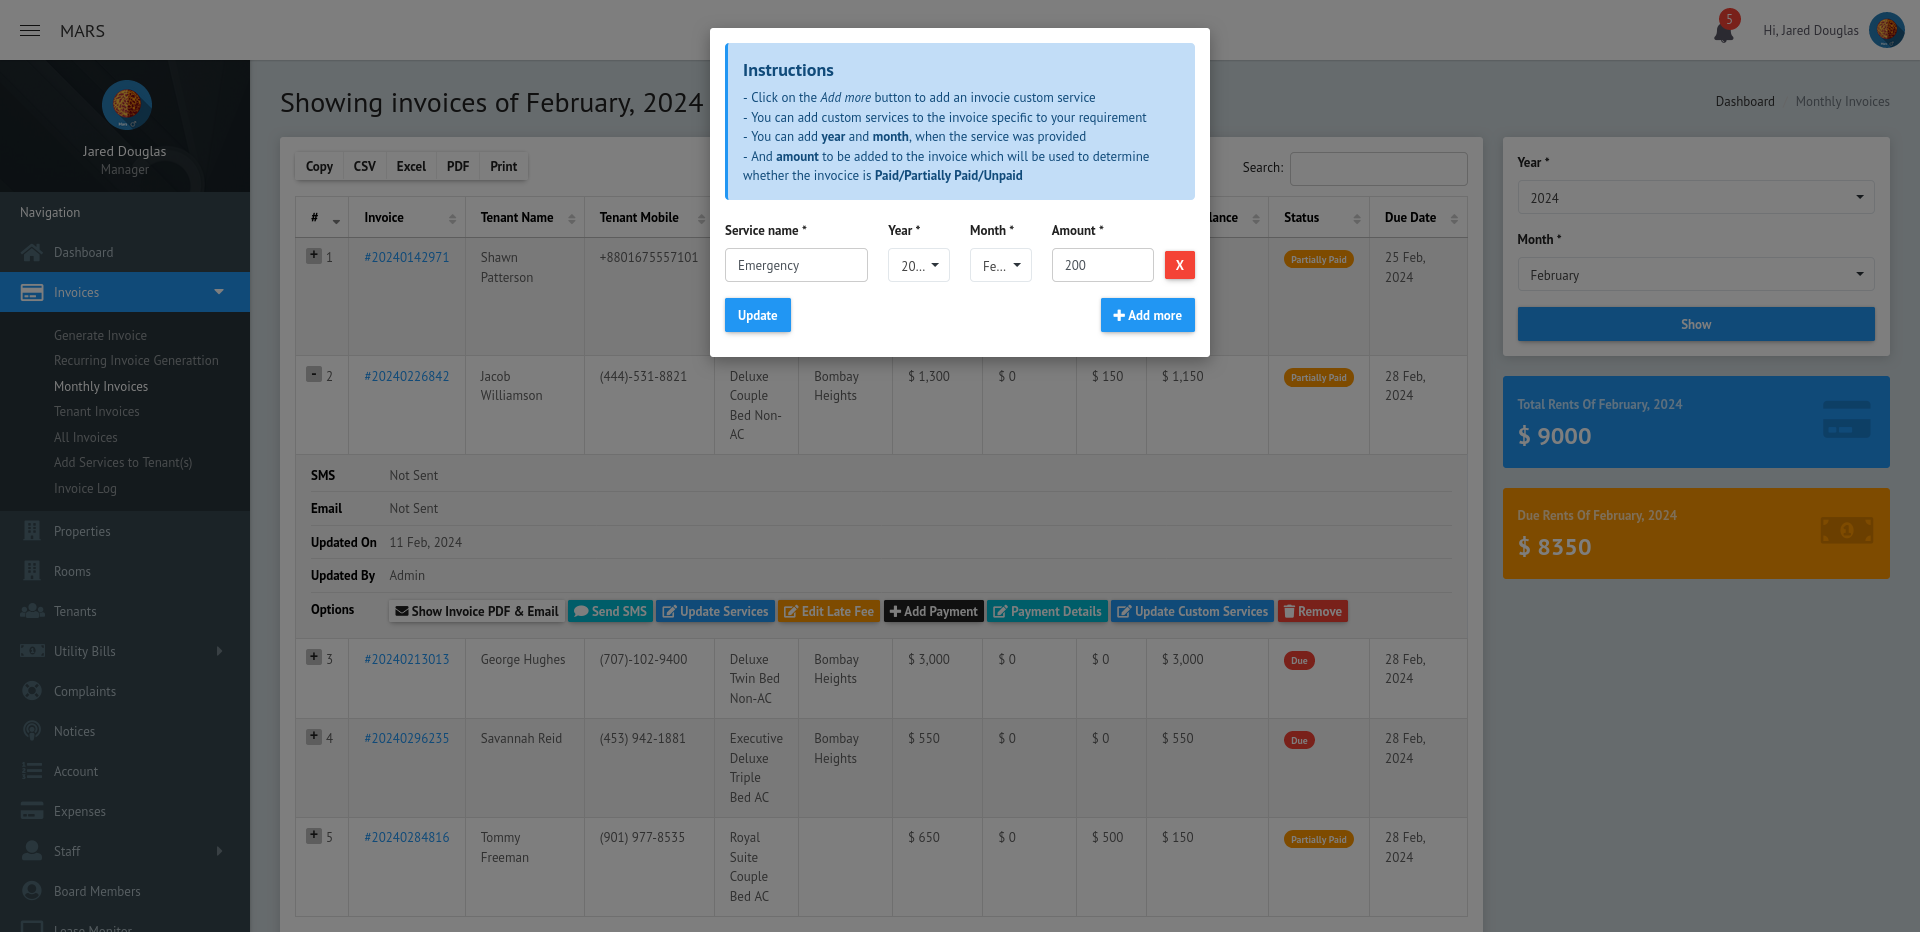Screen dimensions: 1920x932
Task: Expand row 3 invoice details
Action: point(314,657)
